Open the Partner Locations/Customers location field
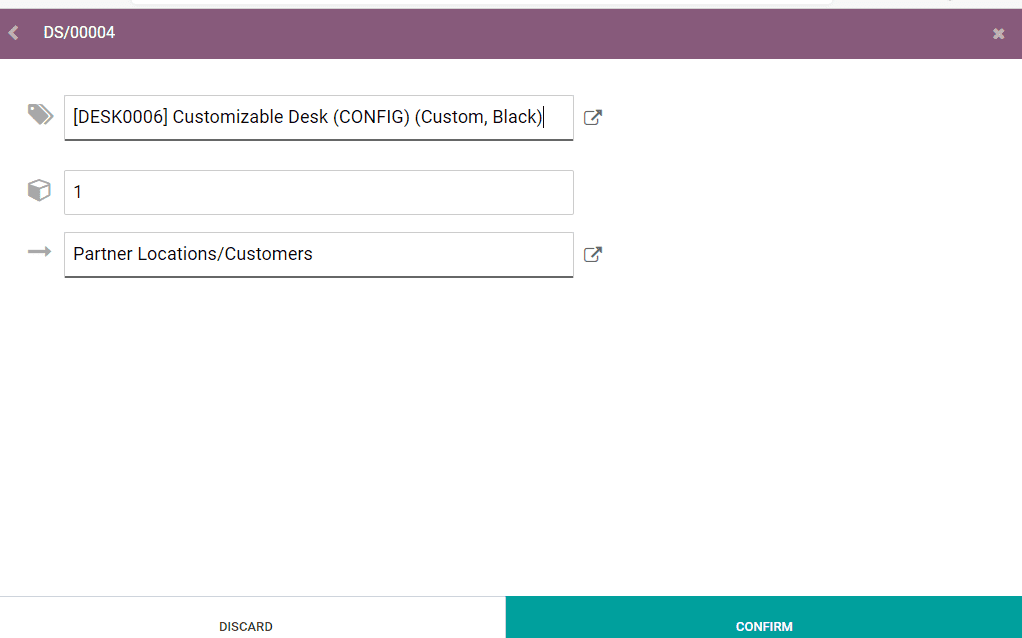This screenshot has height=638, width=1022. click(318, 254)
